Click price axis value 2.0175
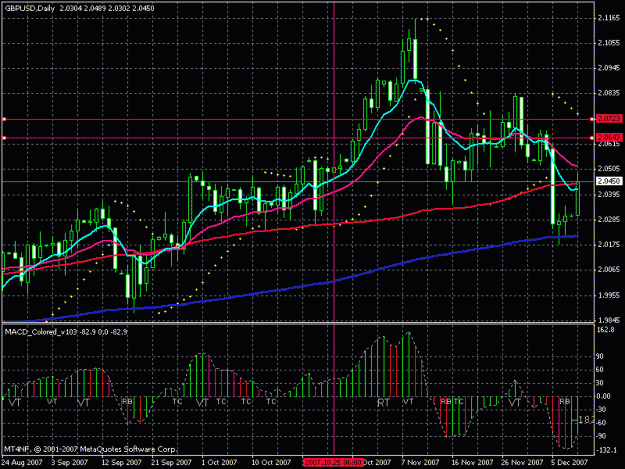Image resolution: width=625 pixels, height=469 pixels. 609,244
